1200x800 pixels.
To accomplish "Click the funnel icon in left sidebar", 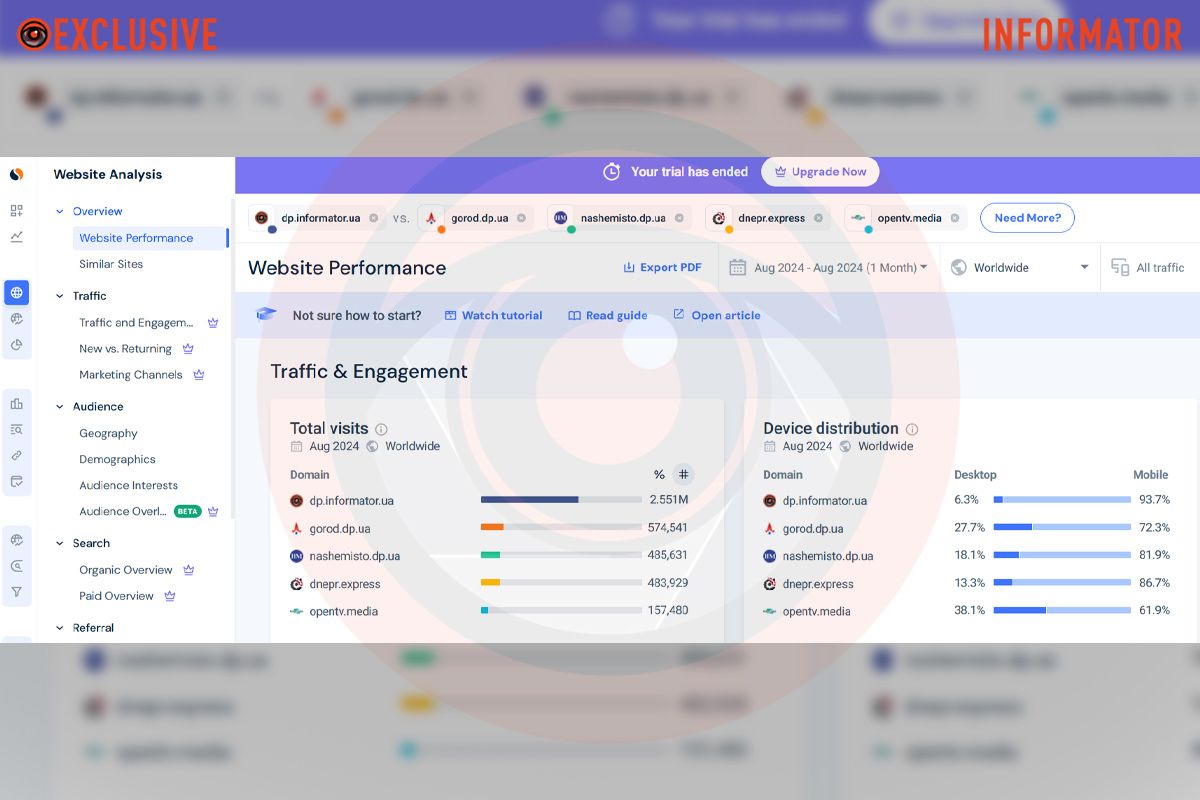I will click(x=16, y=592).
